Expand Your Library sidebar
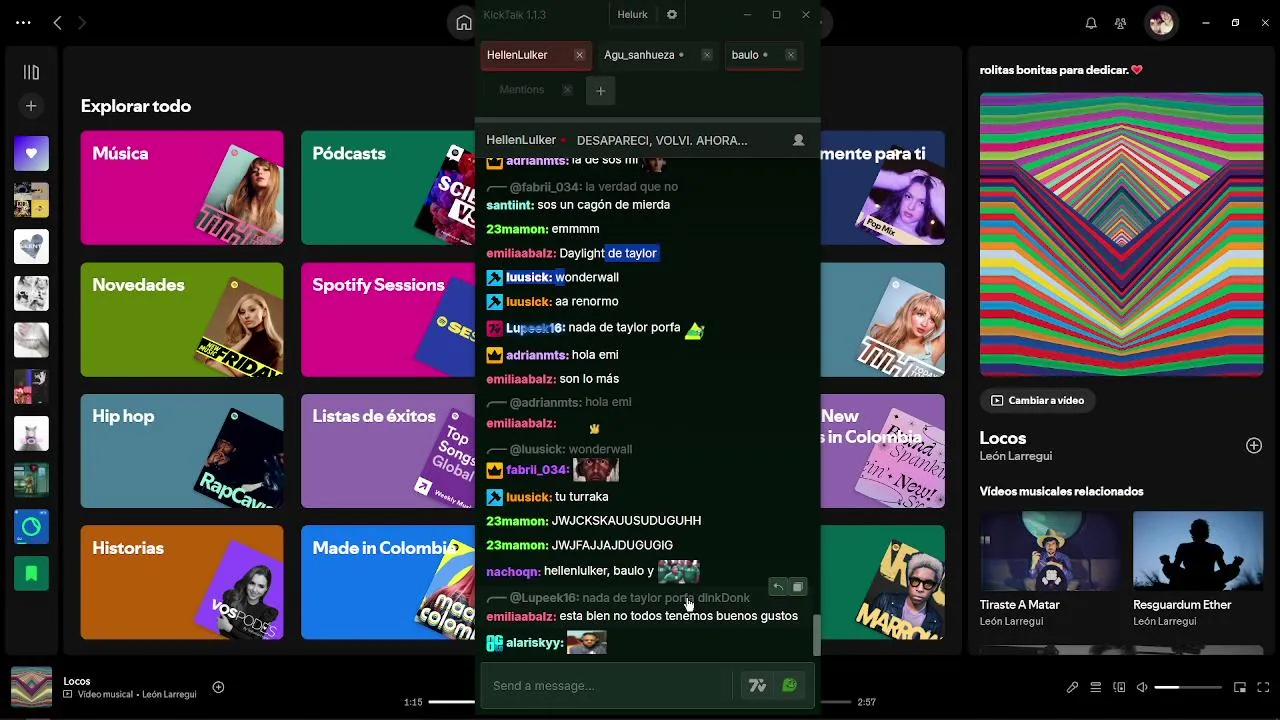 (31, 72)
